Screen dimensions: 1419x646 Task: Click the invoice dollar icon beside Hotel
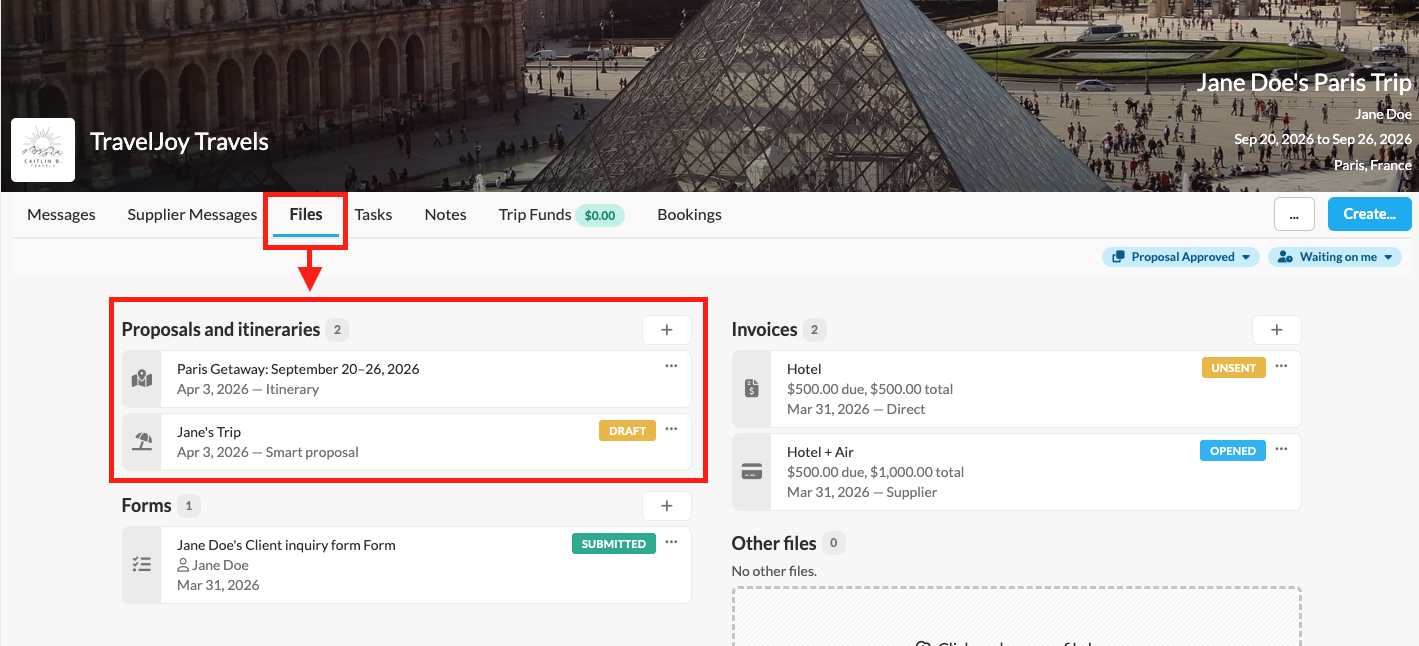752,389
